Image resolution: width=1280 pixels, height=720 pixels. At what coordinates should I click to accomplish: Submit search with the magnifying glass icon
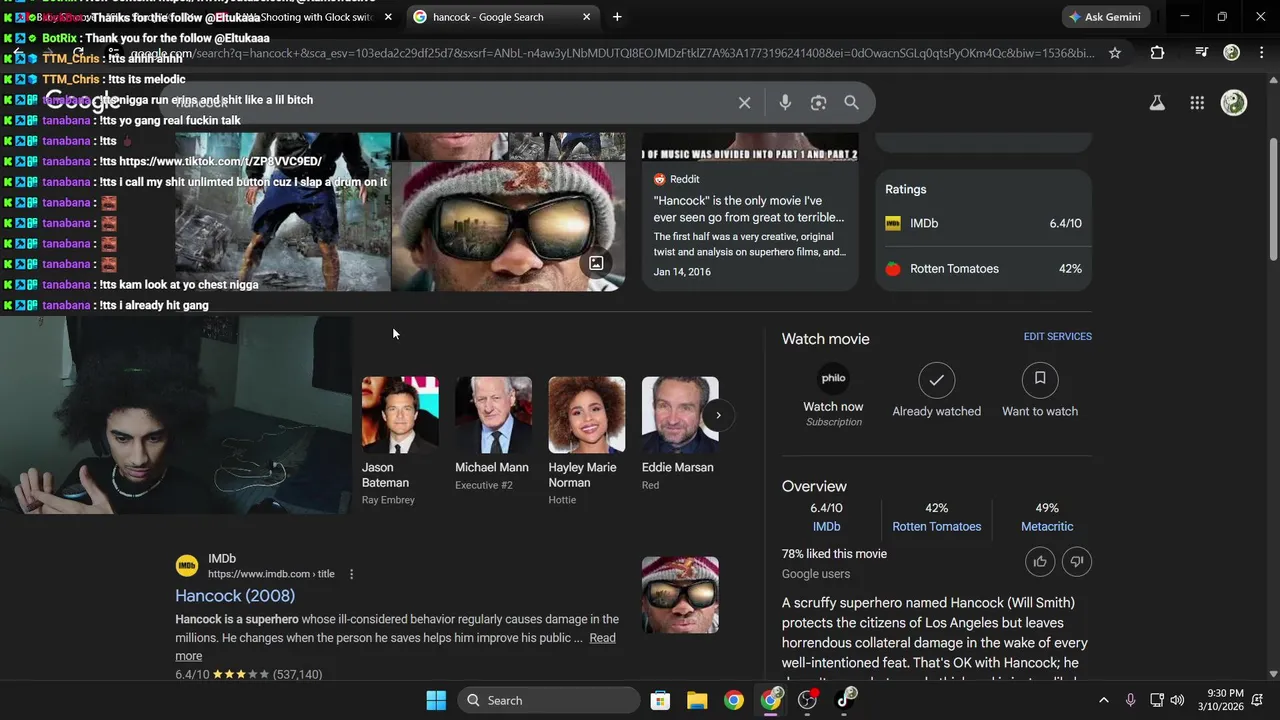(x=851, y=103)
